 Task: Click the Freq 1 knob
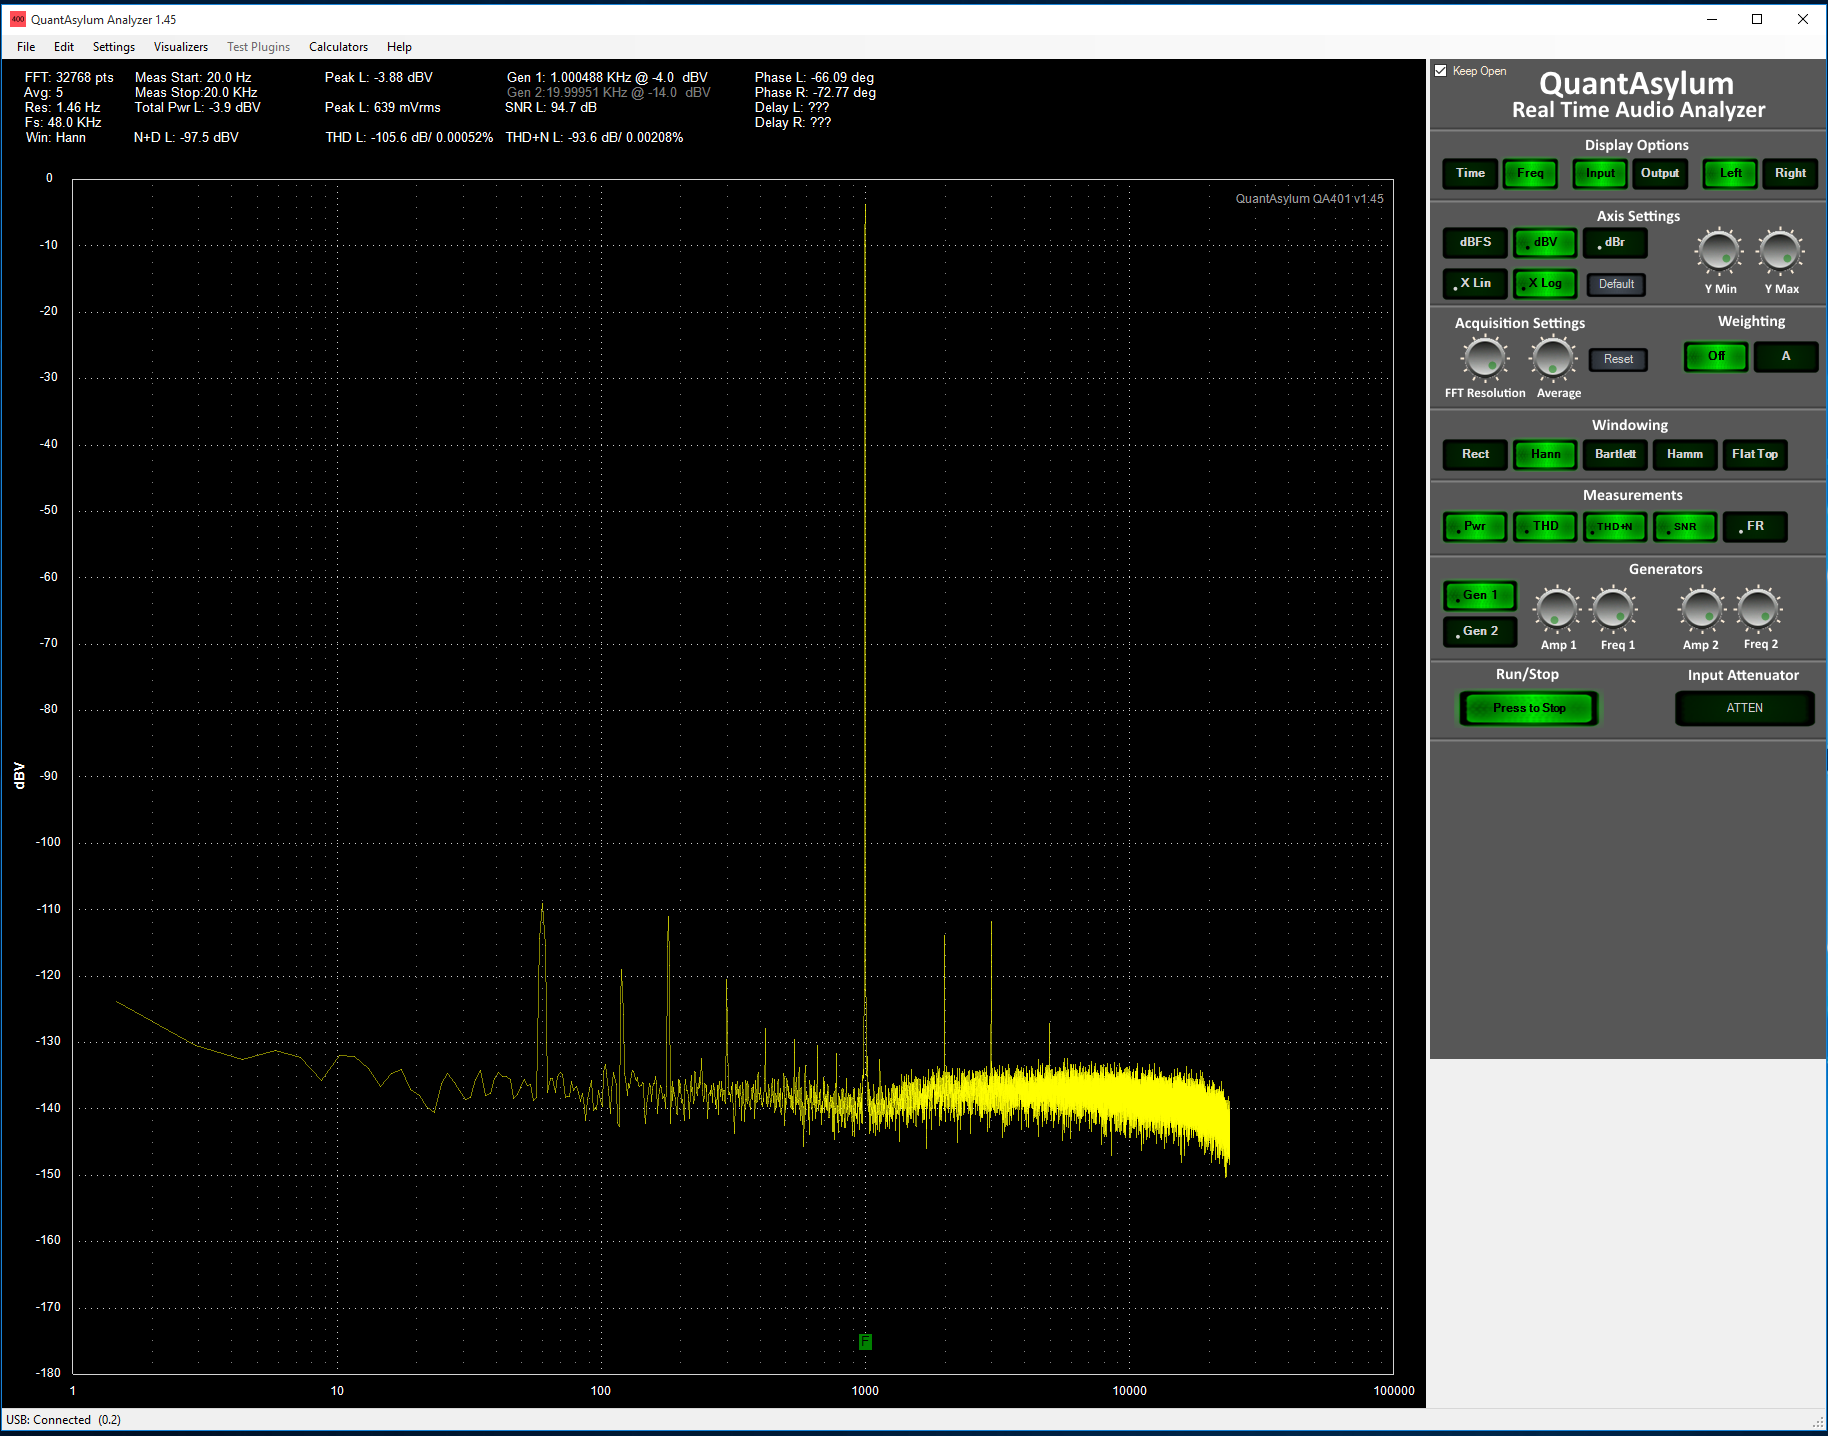(x=1614, y=610)
